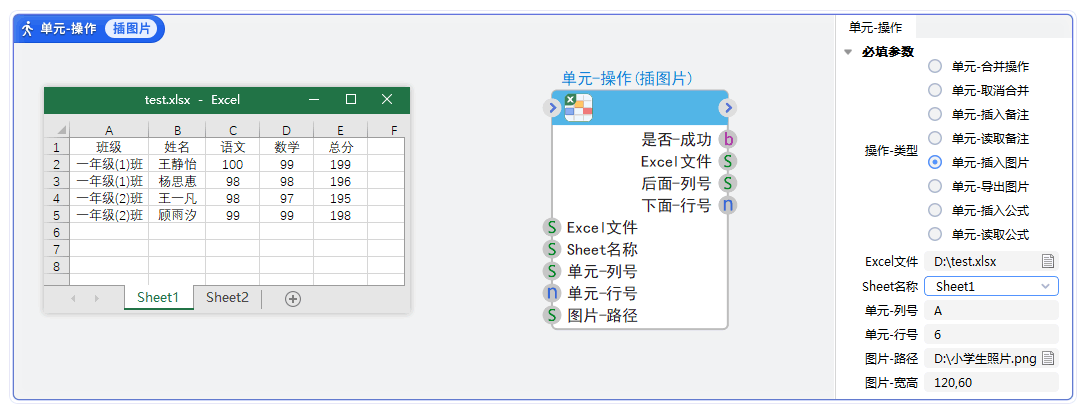Image resolution: width=1087 pixels, height=412 pixels.
Task: Click the 插图片 label badge
Action: [130, 29]
